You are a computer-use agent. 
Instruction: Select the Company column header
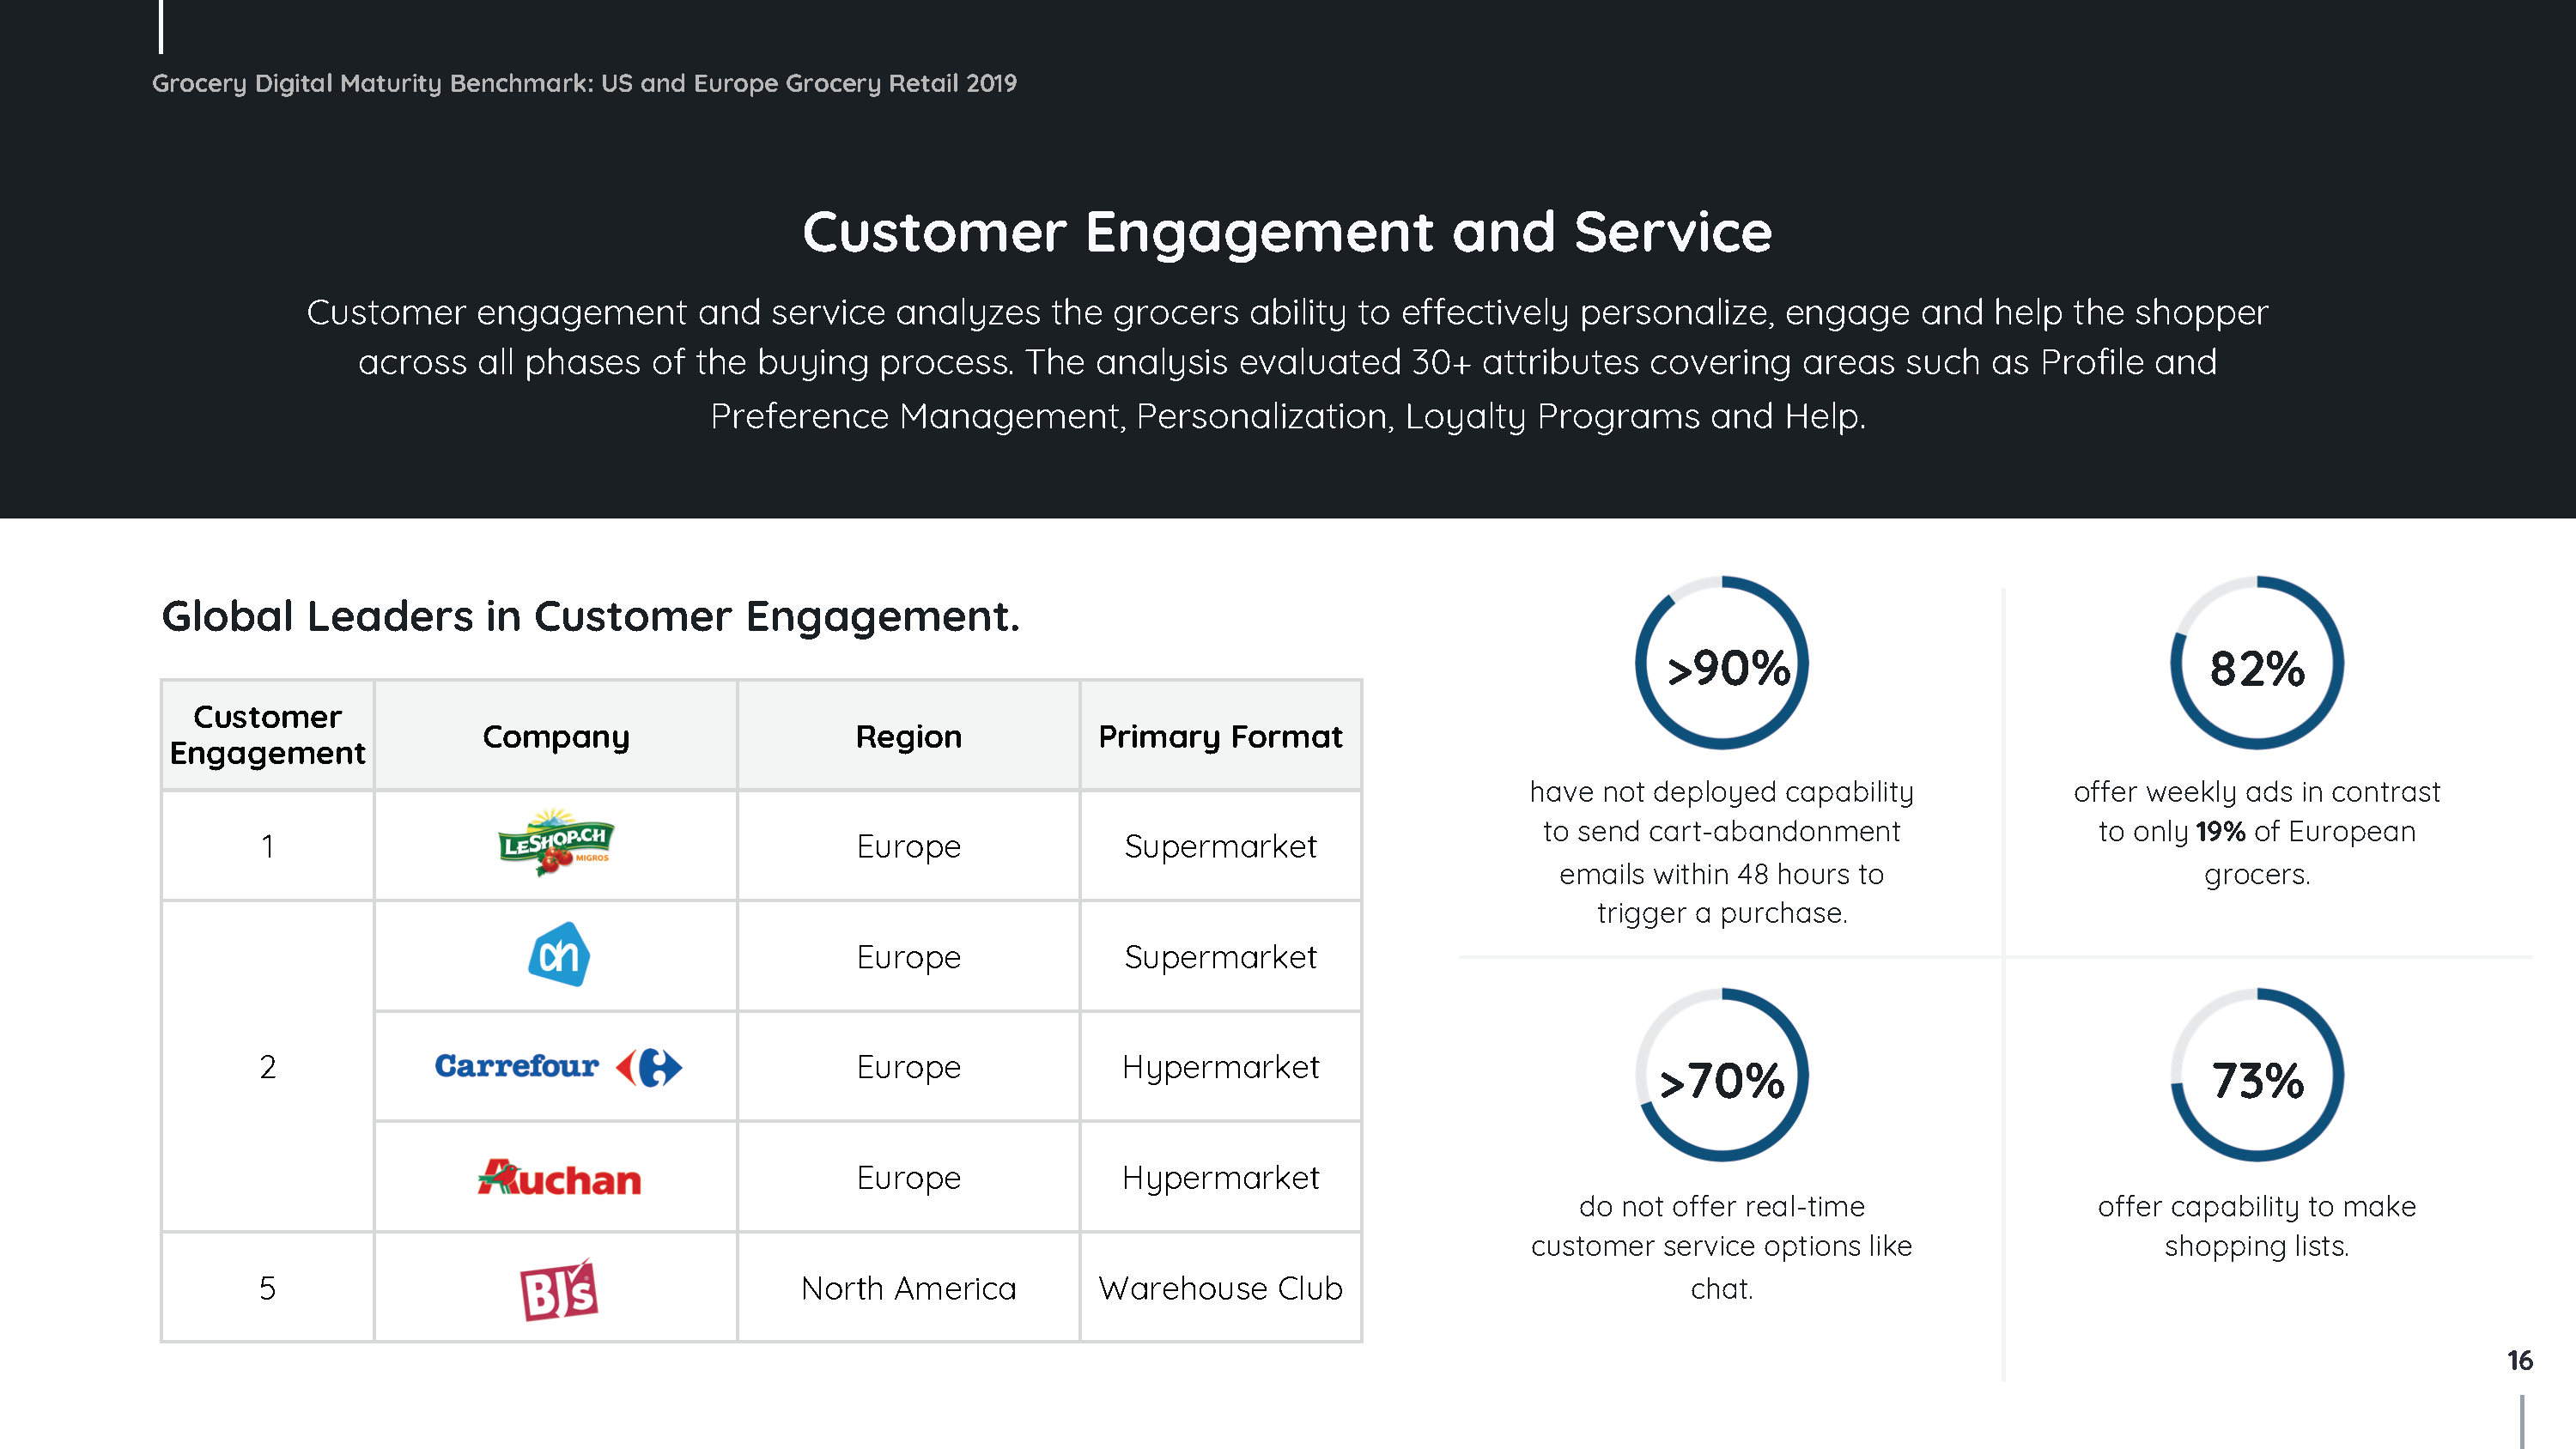(x=556, y=735)
